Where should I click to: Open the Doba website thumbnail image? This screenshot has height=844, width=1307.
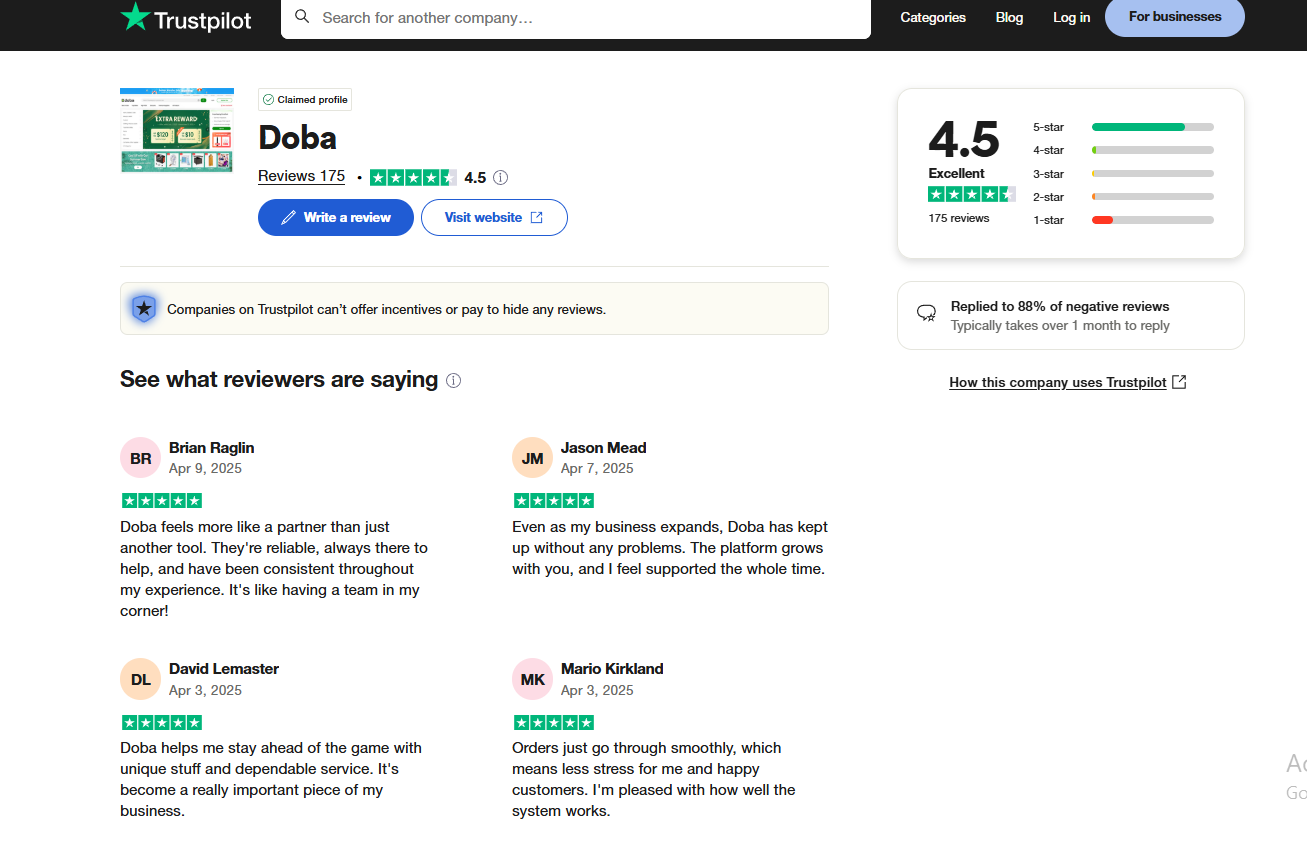pyautogui.click(x=177, y=130)
